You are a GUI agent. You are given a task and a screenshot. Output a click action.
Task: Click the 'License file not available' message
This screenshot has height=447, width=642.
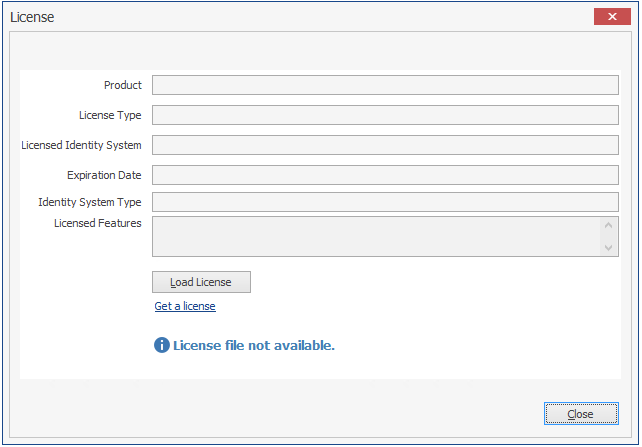click(254, 345)
